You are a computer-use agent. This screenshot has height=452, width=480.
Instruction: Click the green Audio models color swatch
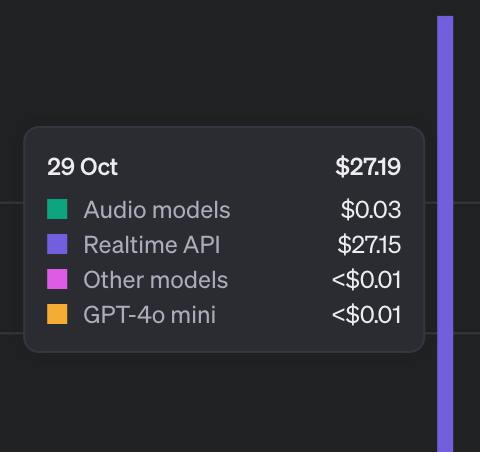(57, 209)
